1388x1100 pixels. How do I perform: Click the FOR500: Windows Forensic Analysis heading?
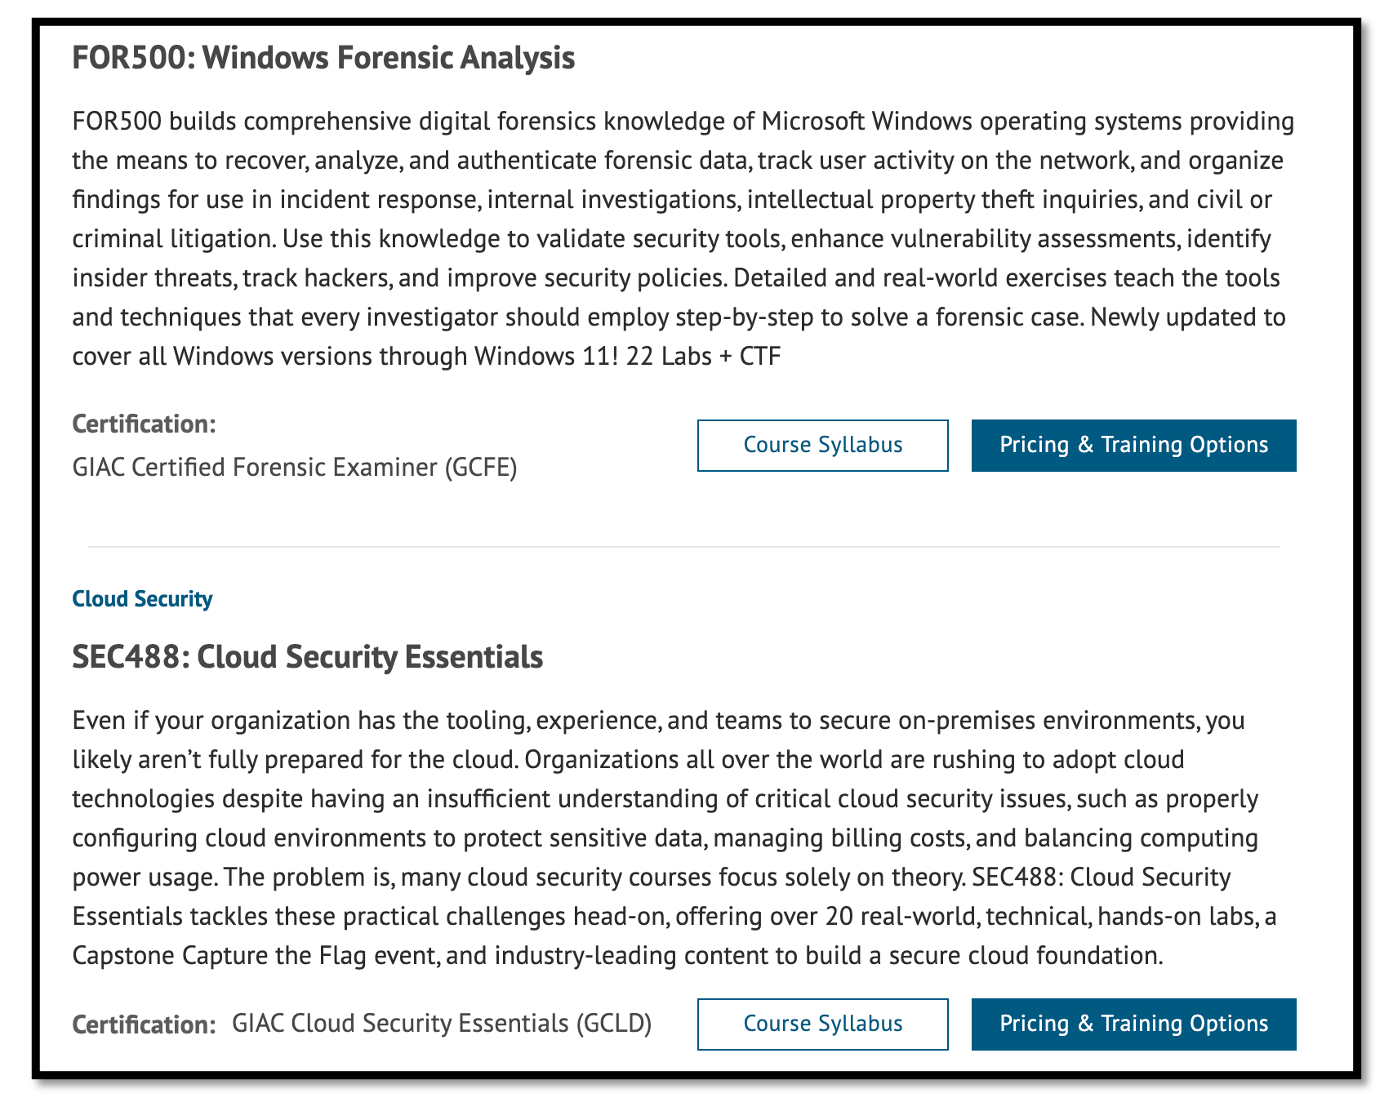(x=323, y=58)
